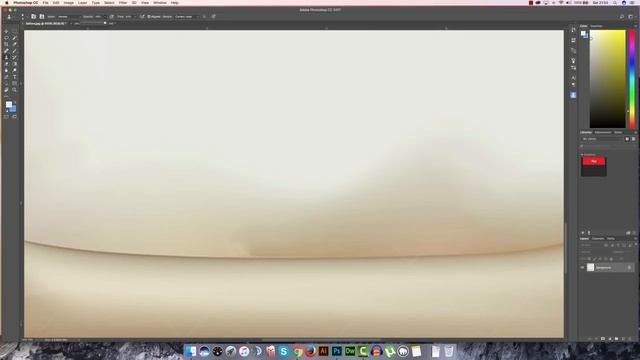Toggle the Clone Source panel from options bar

point(42,17)
